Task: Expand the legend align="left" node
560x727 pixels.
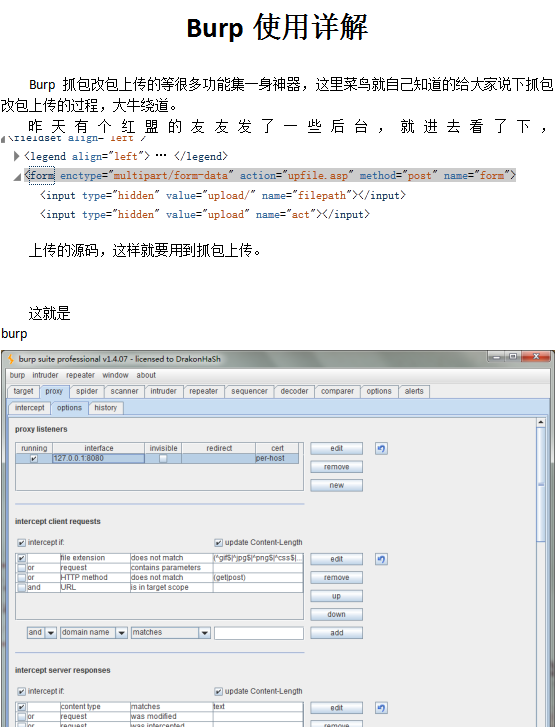Action: tap(17, 156)
